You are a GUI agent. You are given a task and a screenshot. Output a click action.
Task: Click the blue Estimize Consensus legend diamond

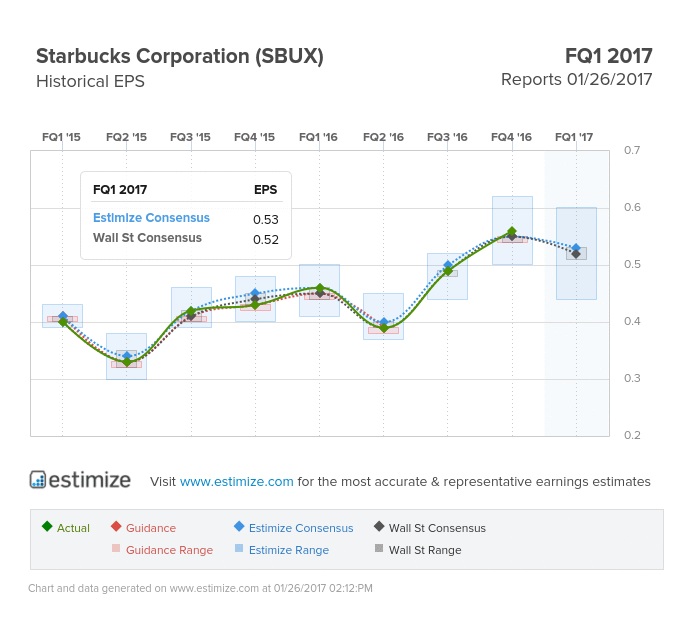239,526
